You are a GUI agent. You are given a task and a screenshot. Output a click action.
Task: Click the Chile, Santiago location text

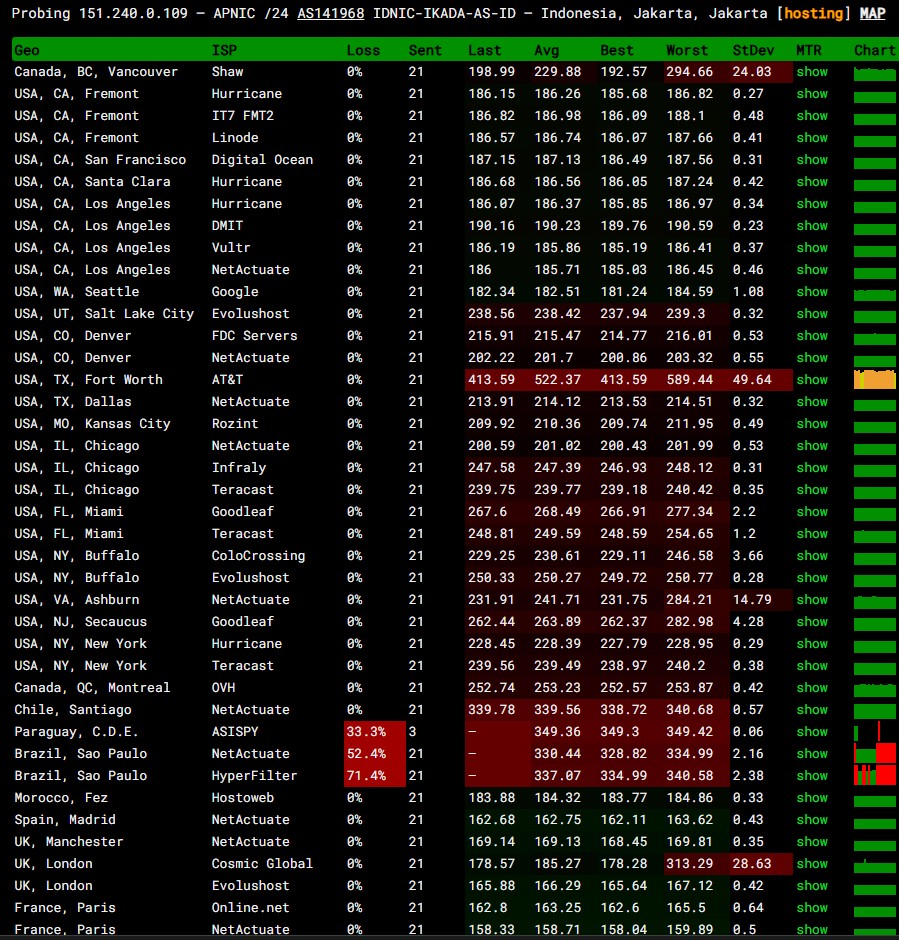73,710
